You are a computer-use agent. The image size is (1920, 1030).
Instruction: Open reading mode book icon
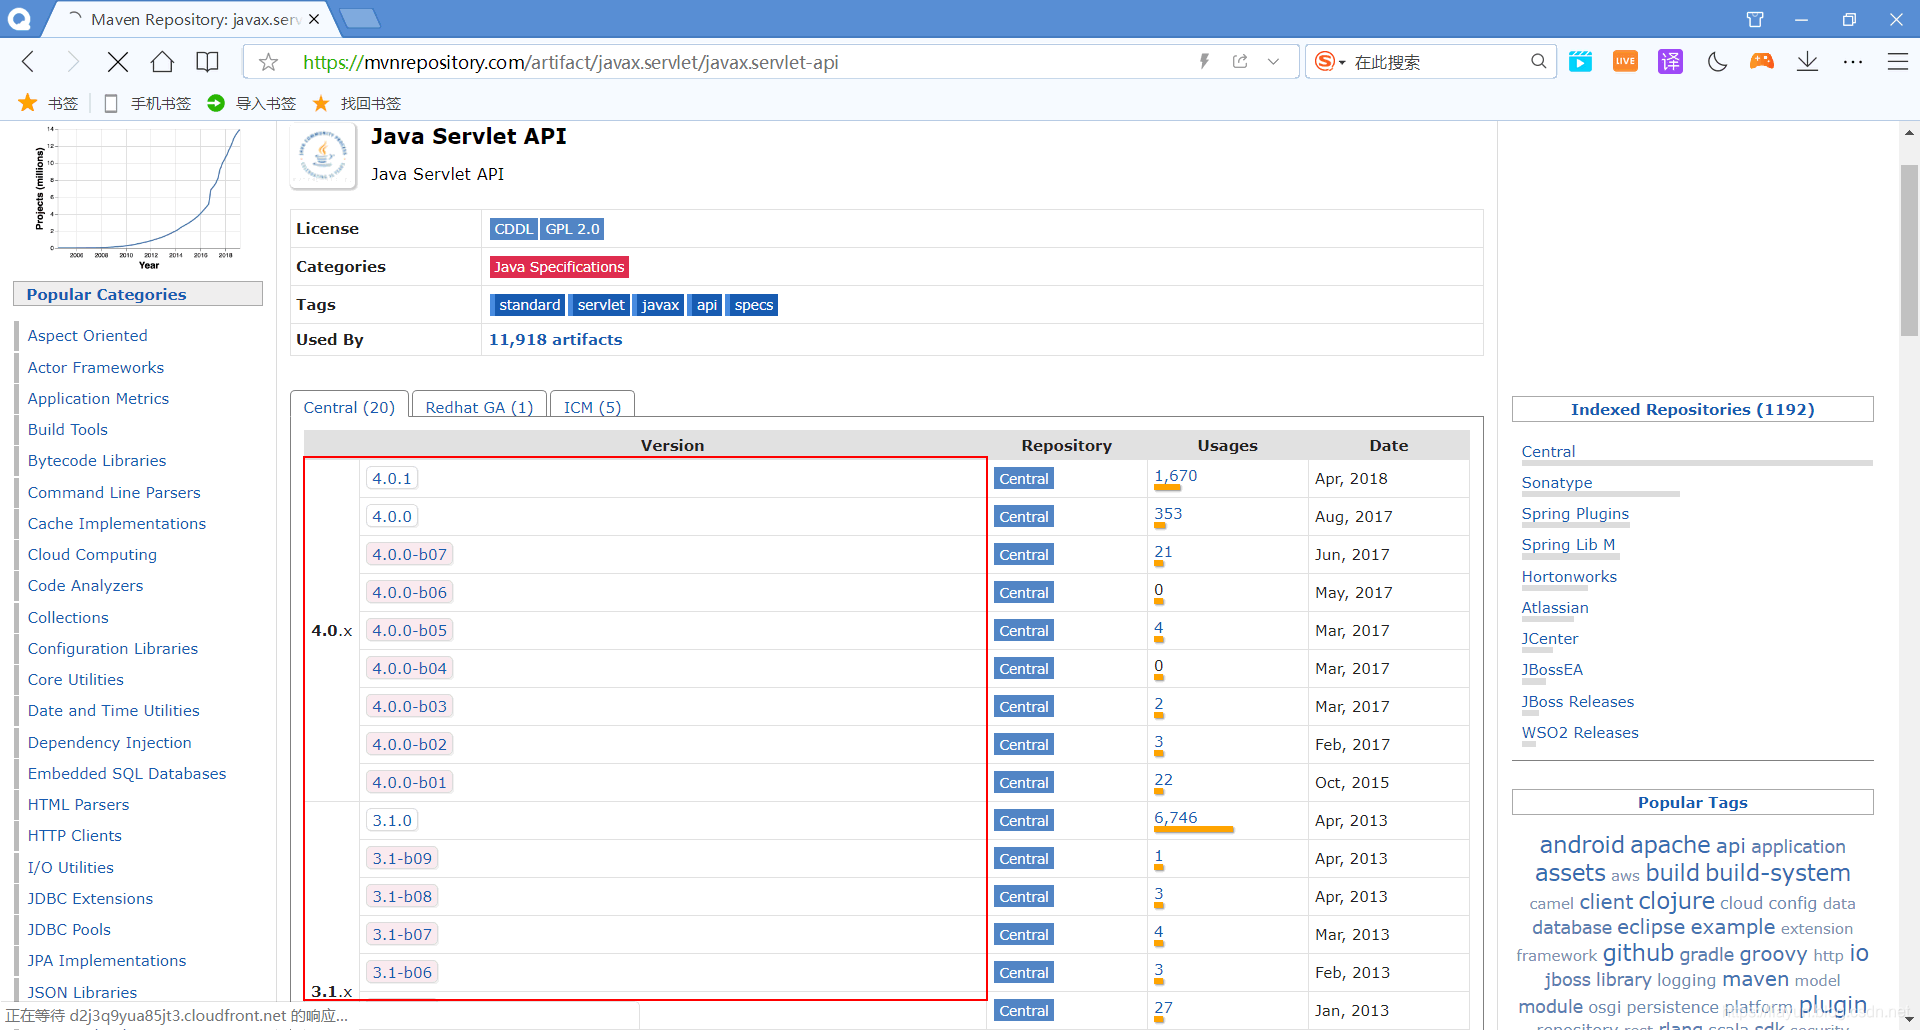click(x=207, y=62)
